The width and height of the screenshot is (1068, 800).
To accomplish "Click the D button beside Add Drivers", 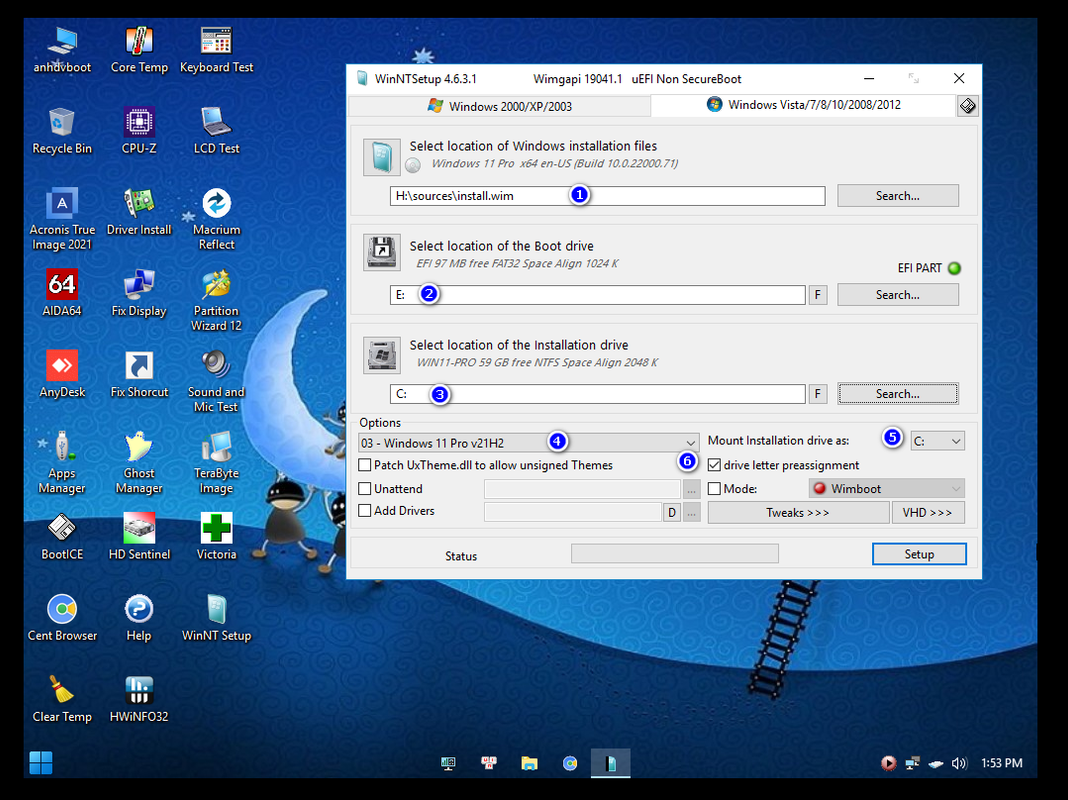I will coord(672,512).
